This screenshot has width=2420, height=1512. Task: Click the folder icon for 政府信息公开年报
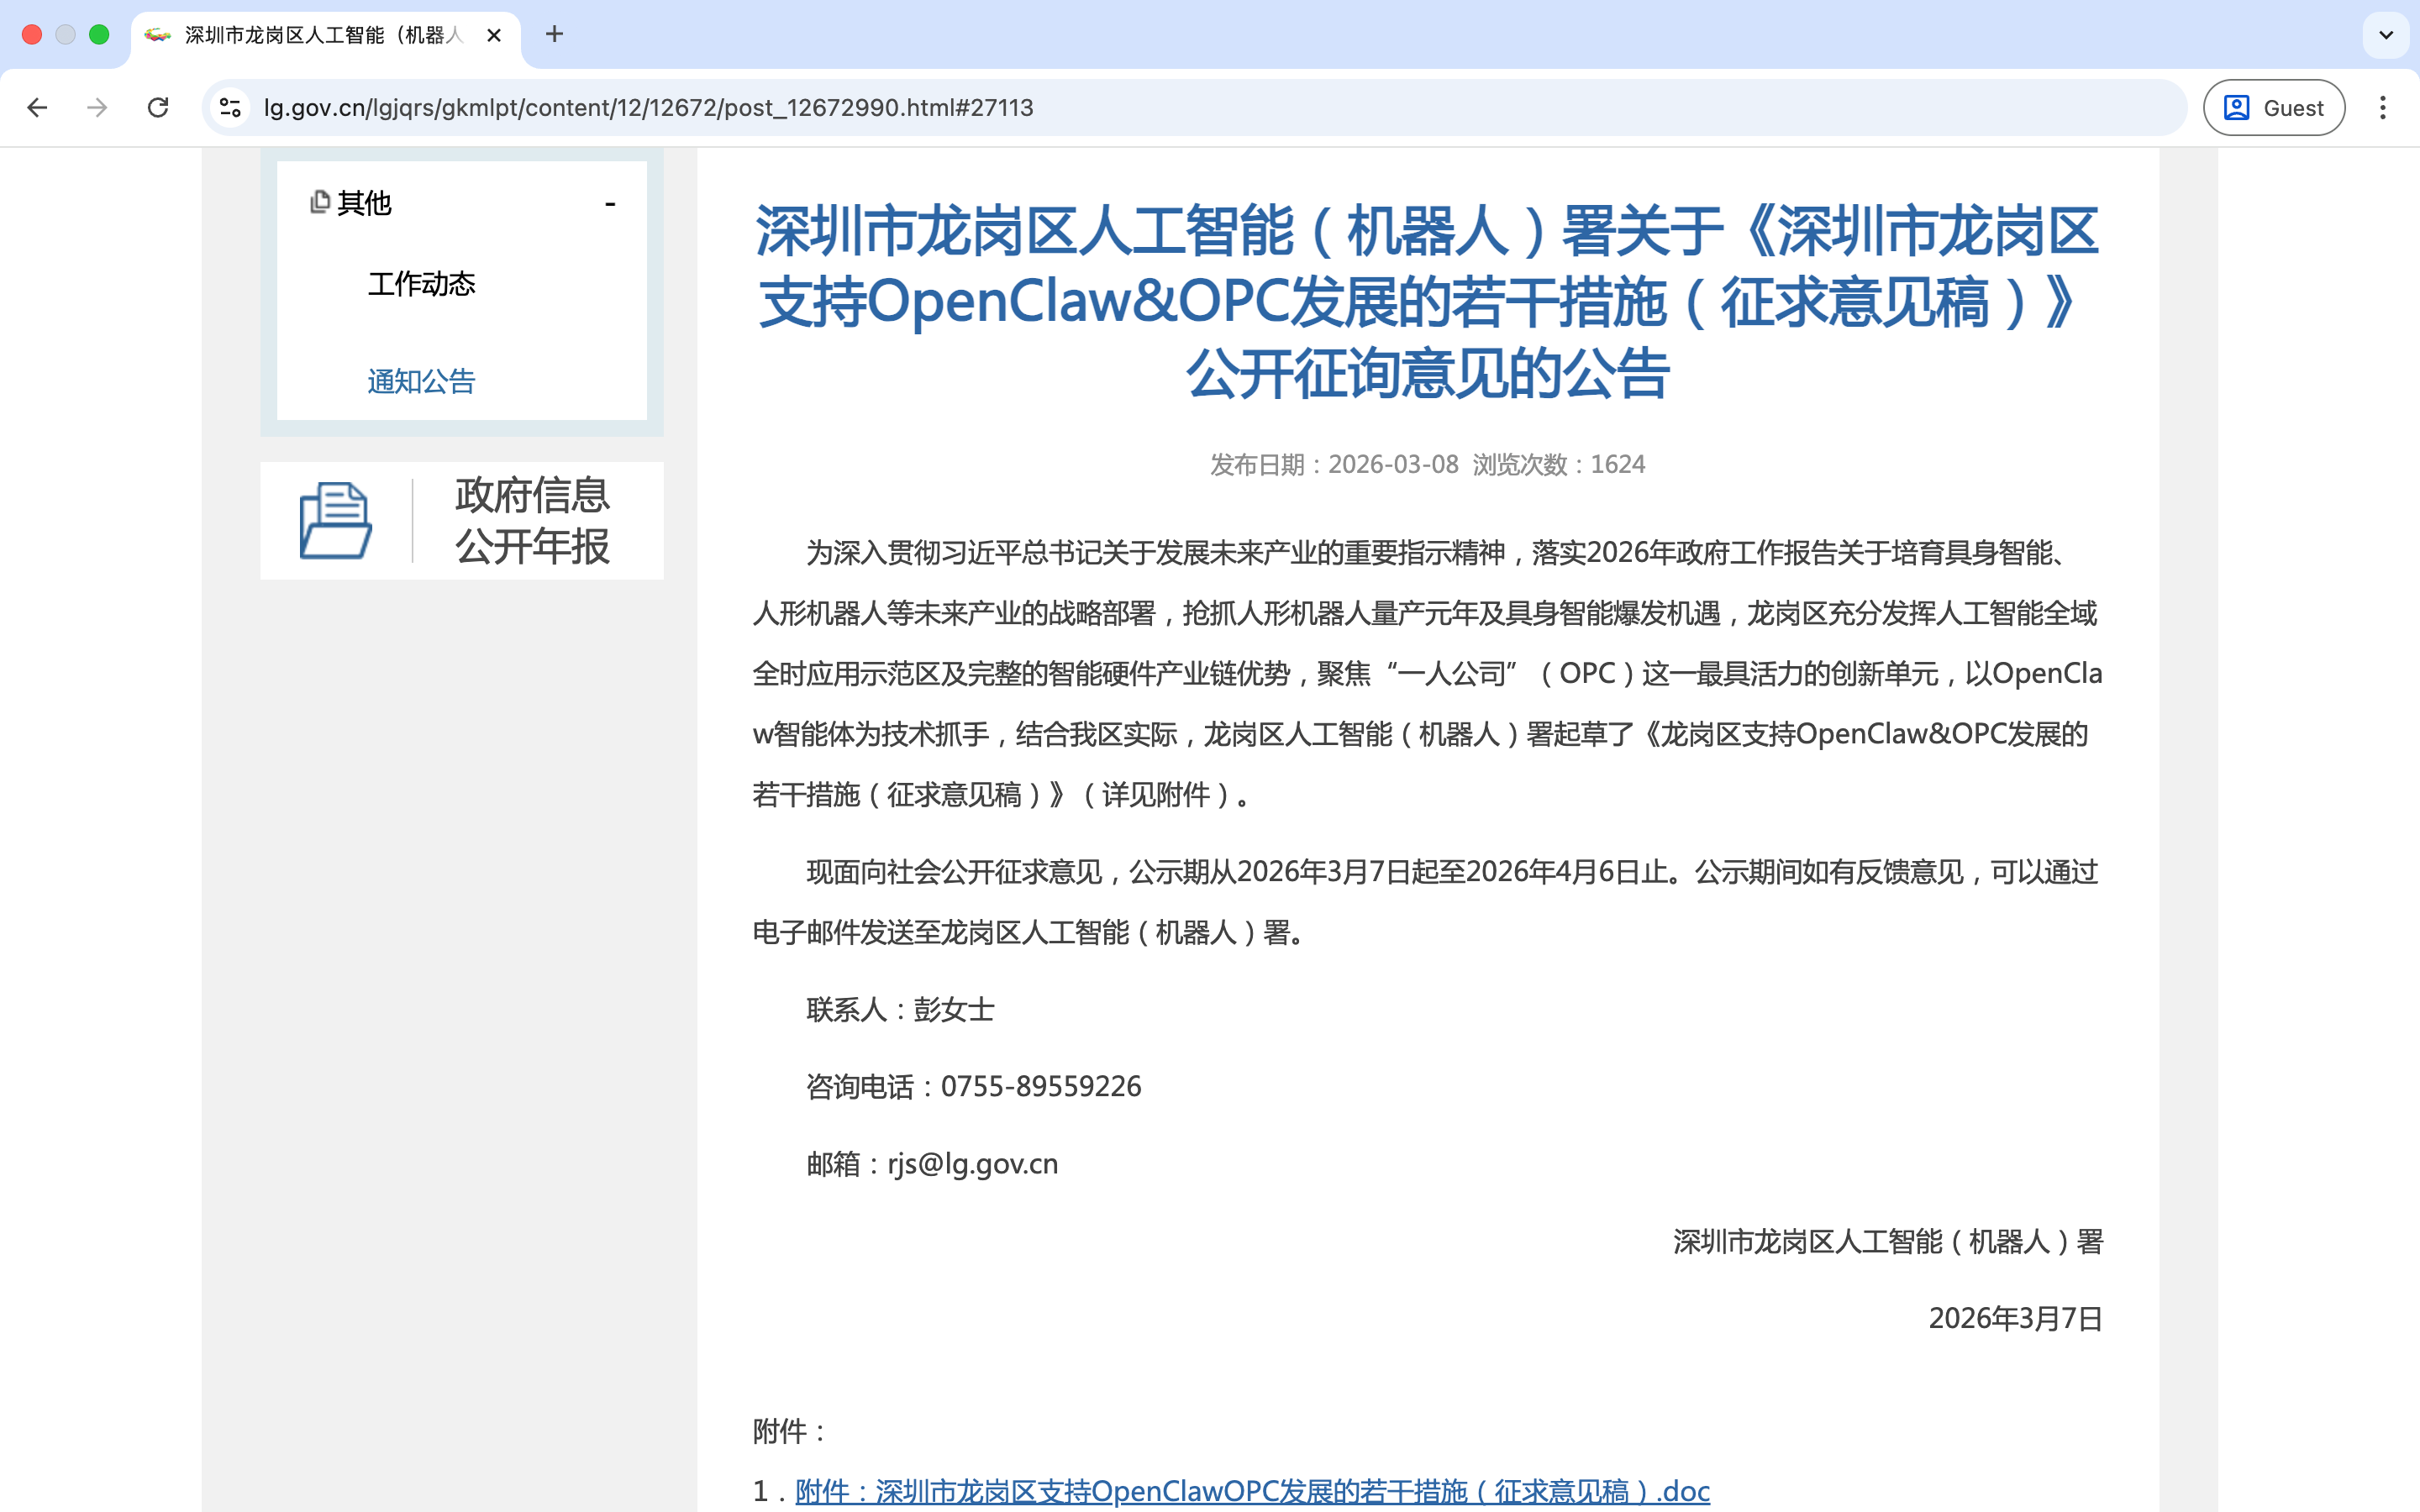coord(336,520)
